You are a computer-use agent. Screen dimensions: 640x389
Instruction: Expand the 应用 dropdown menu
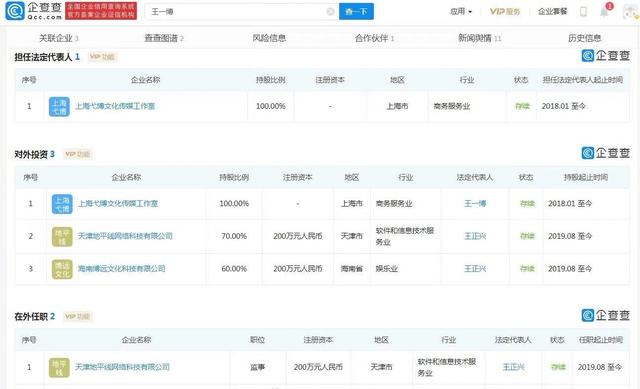point(461,11)
